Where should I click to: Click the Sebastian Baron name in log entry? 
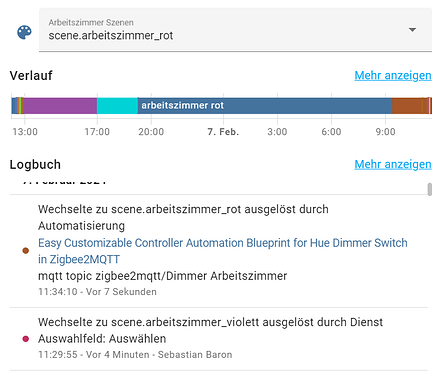195,354
